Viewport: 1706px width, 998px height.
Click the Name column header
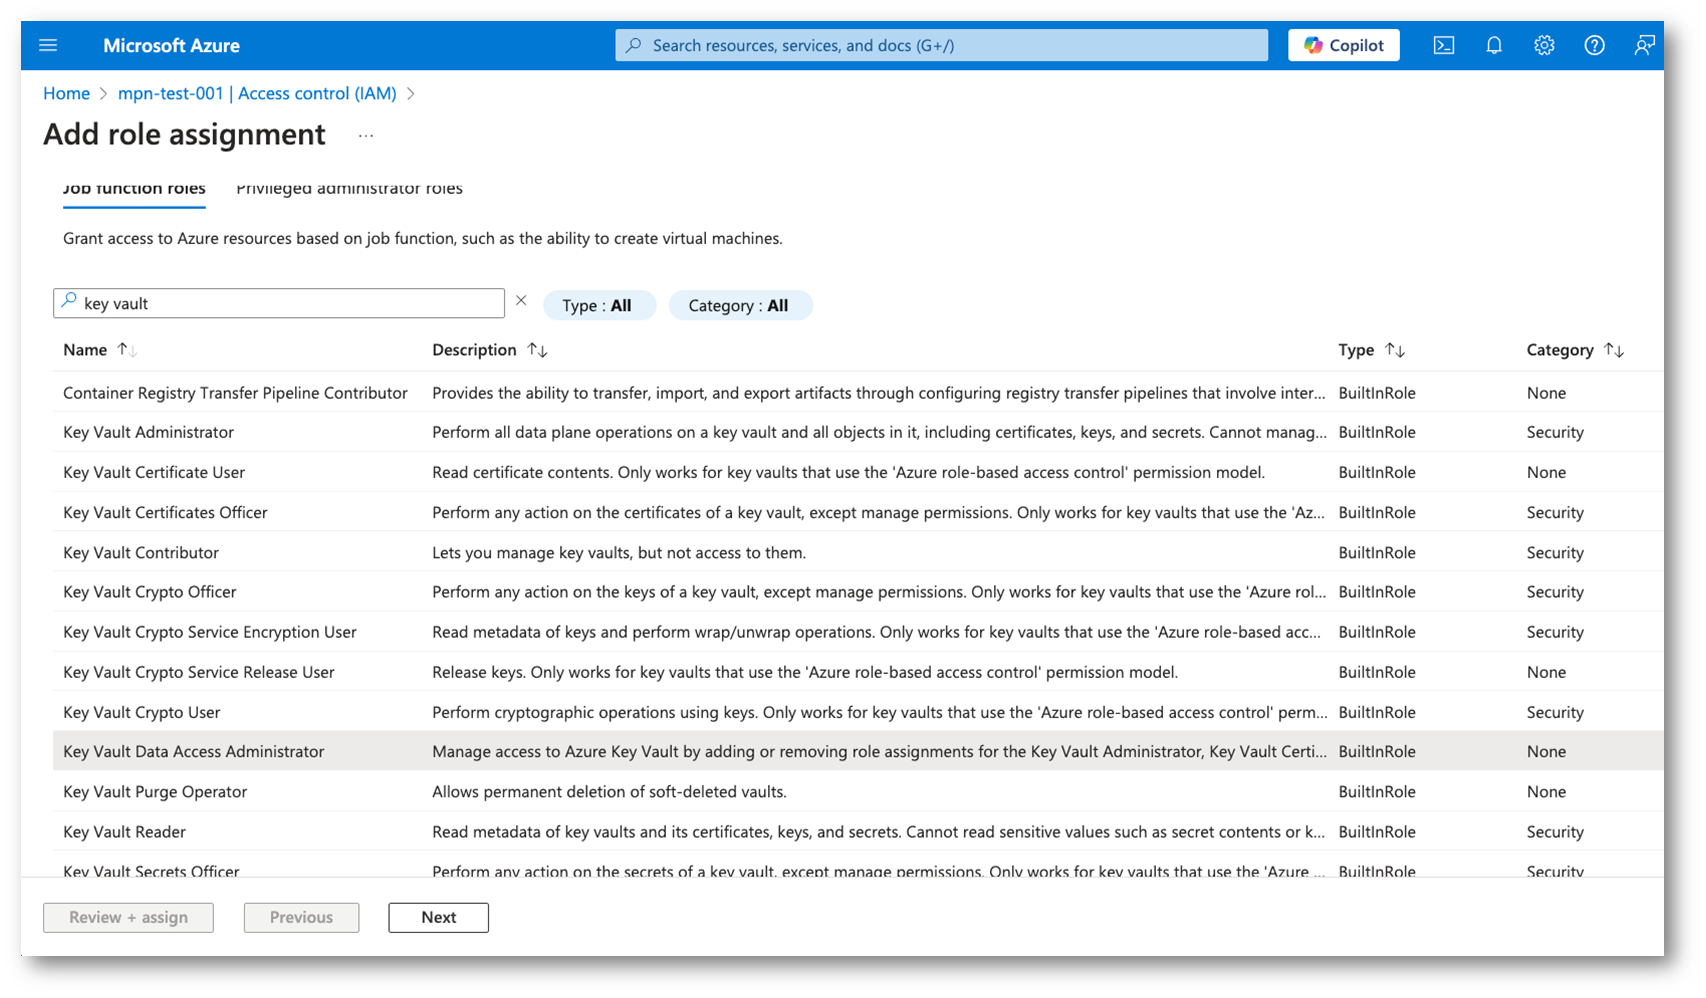(85, 350)
